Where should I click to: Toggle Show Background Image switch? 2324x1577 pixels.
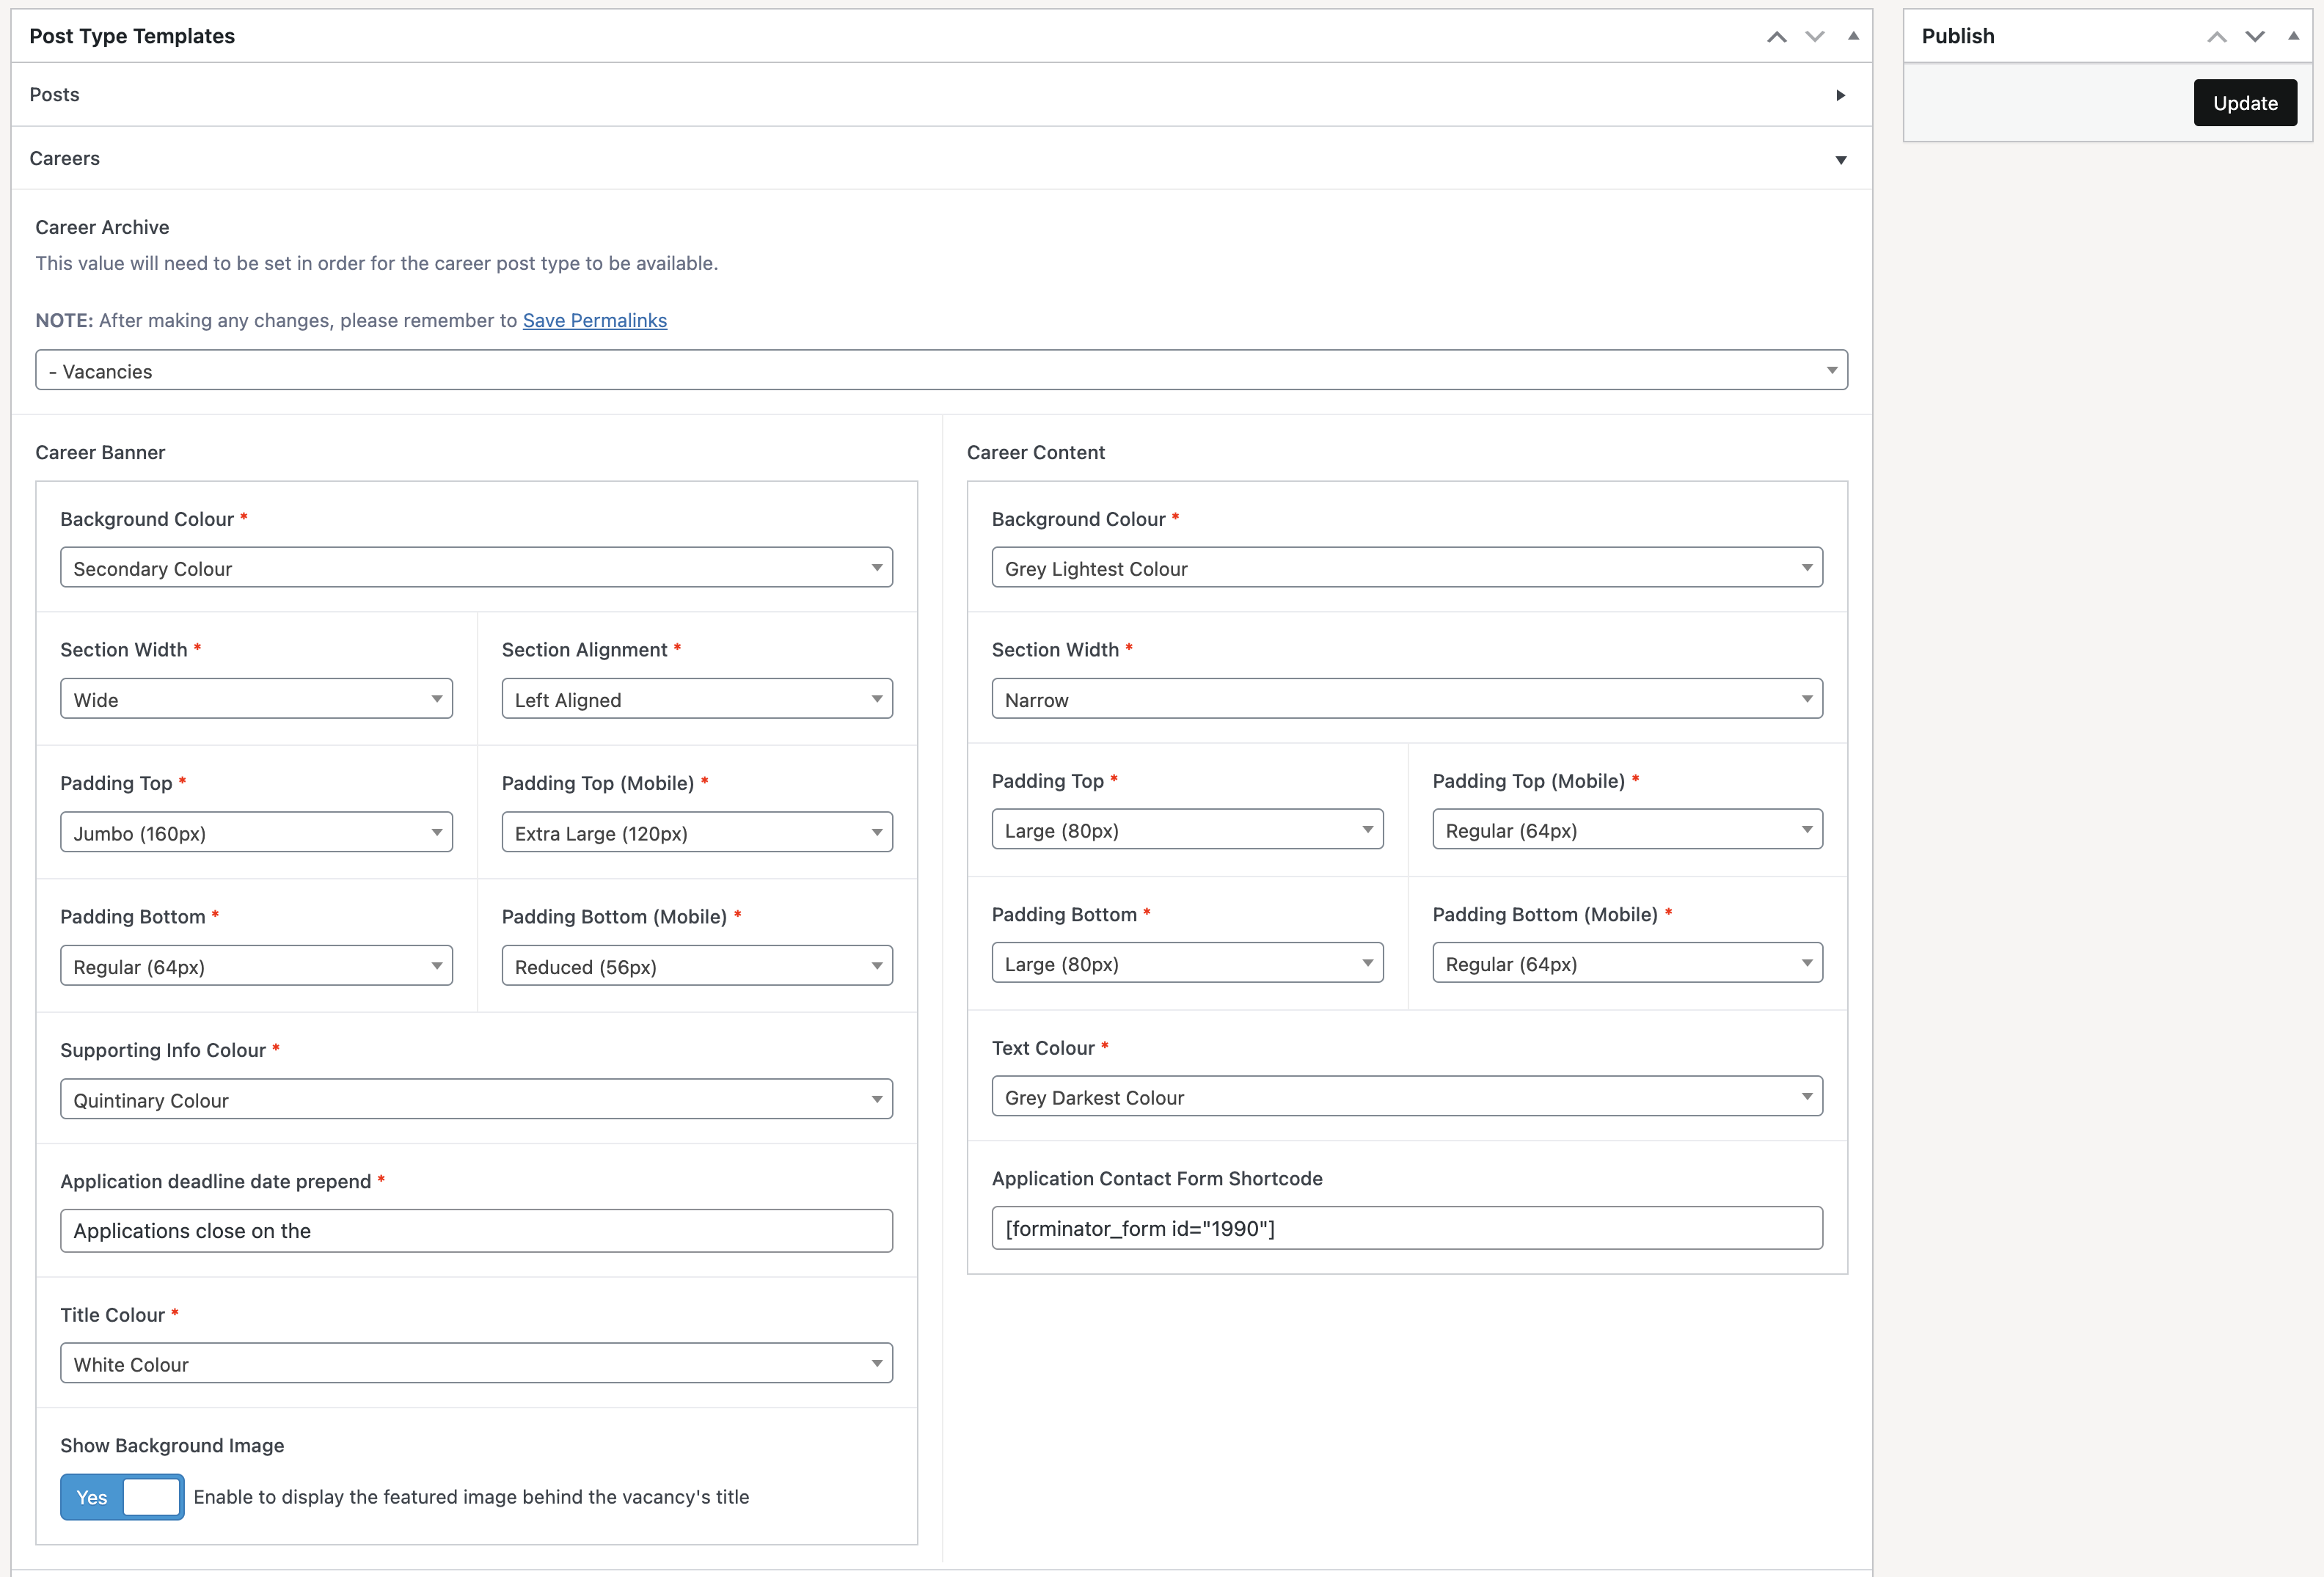point(122,1496)
